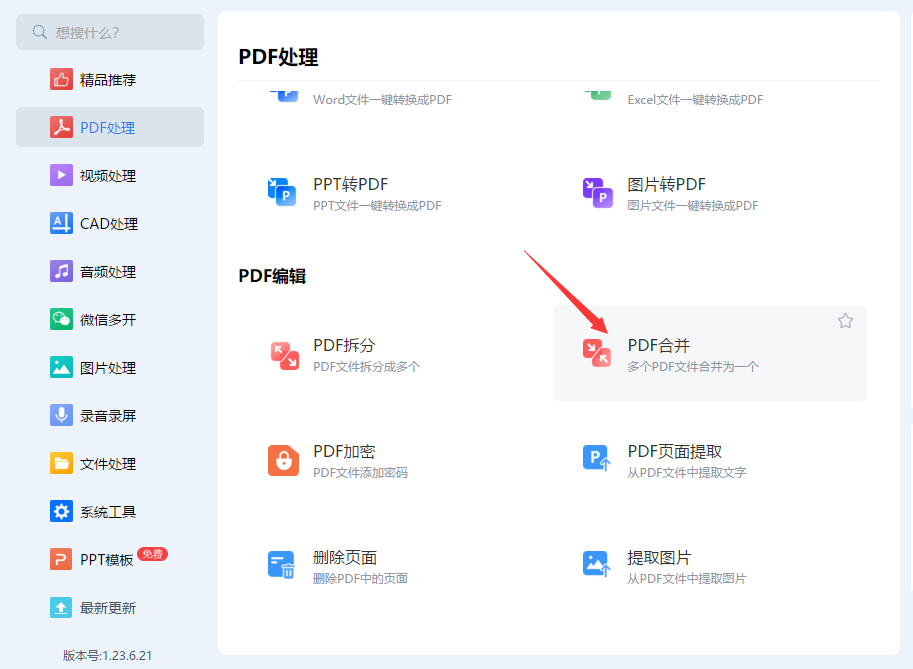
Task: Click the red 免费 badge on PPT模板
Action: [x=153, y=554]
